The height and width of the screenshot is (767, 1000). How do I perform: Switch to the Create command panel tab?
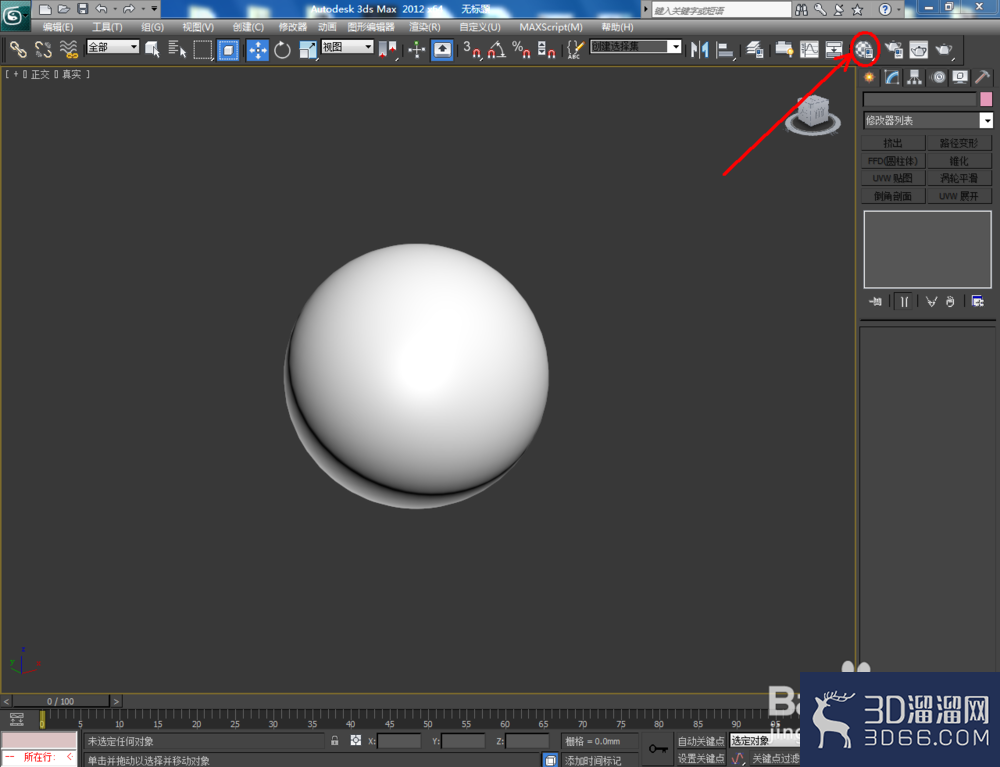[869, 78]
